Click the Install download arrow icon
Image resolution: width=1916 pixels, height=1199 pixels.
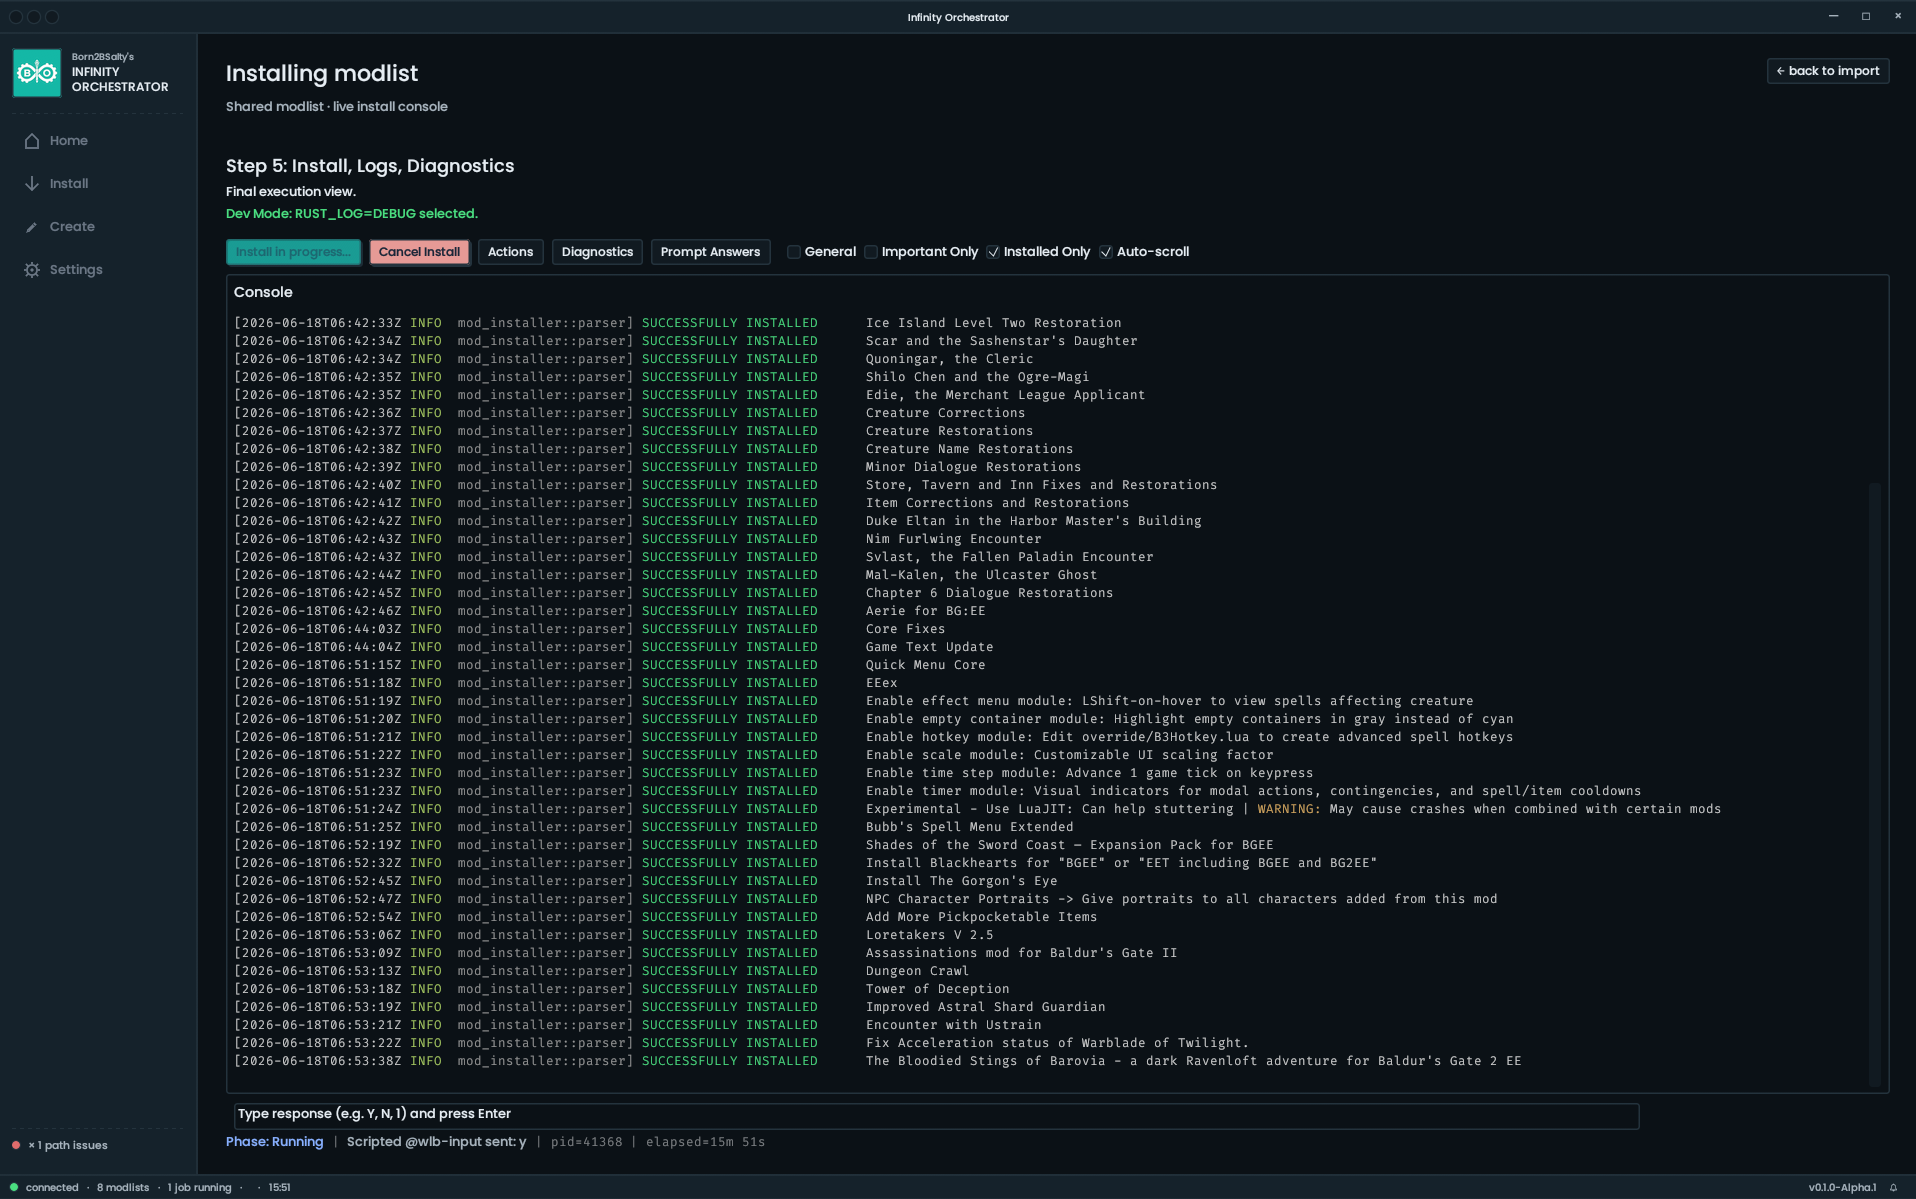(32, 184)
